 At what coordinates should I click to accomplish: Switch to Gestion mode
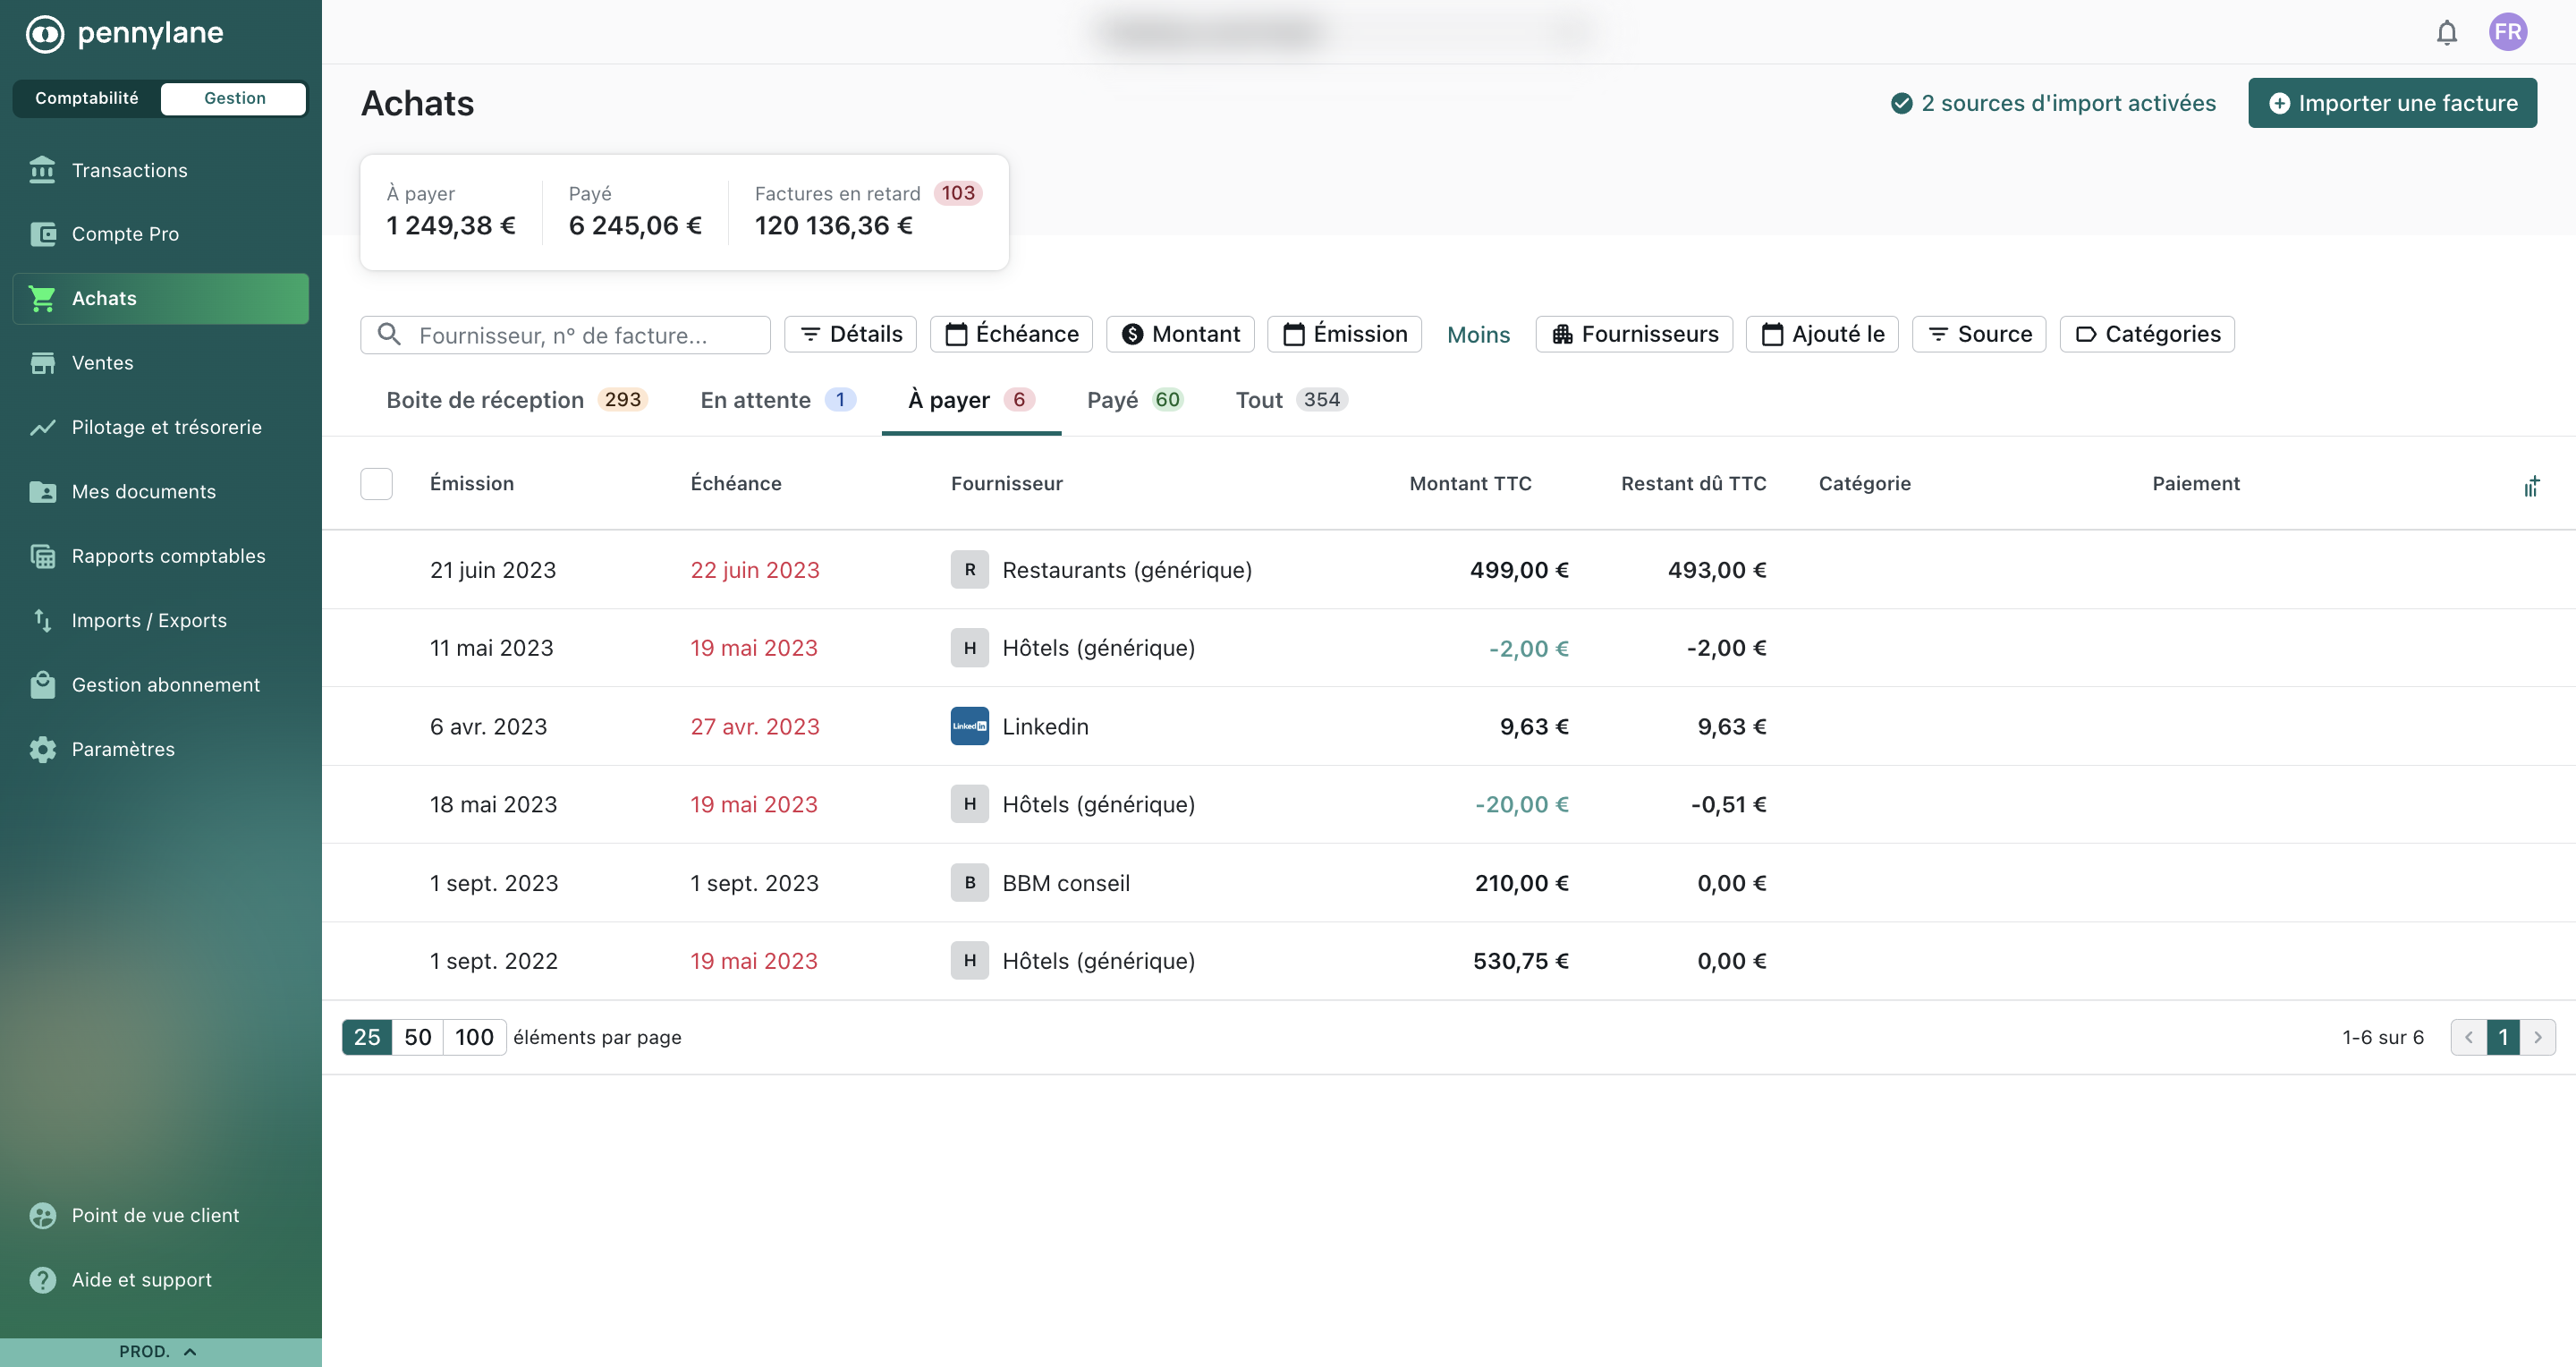(234, 98)
